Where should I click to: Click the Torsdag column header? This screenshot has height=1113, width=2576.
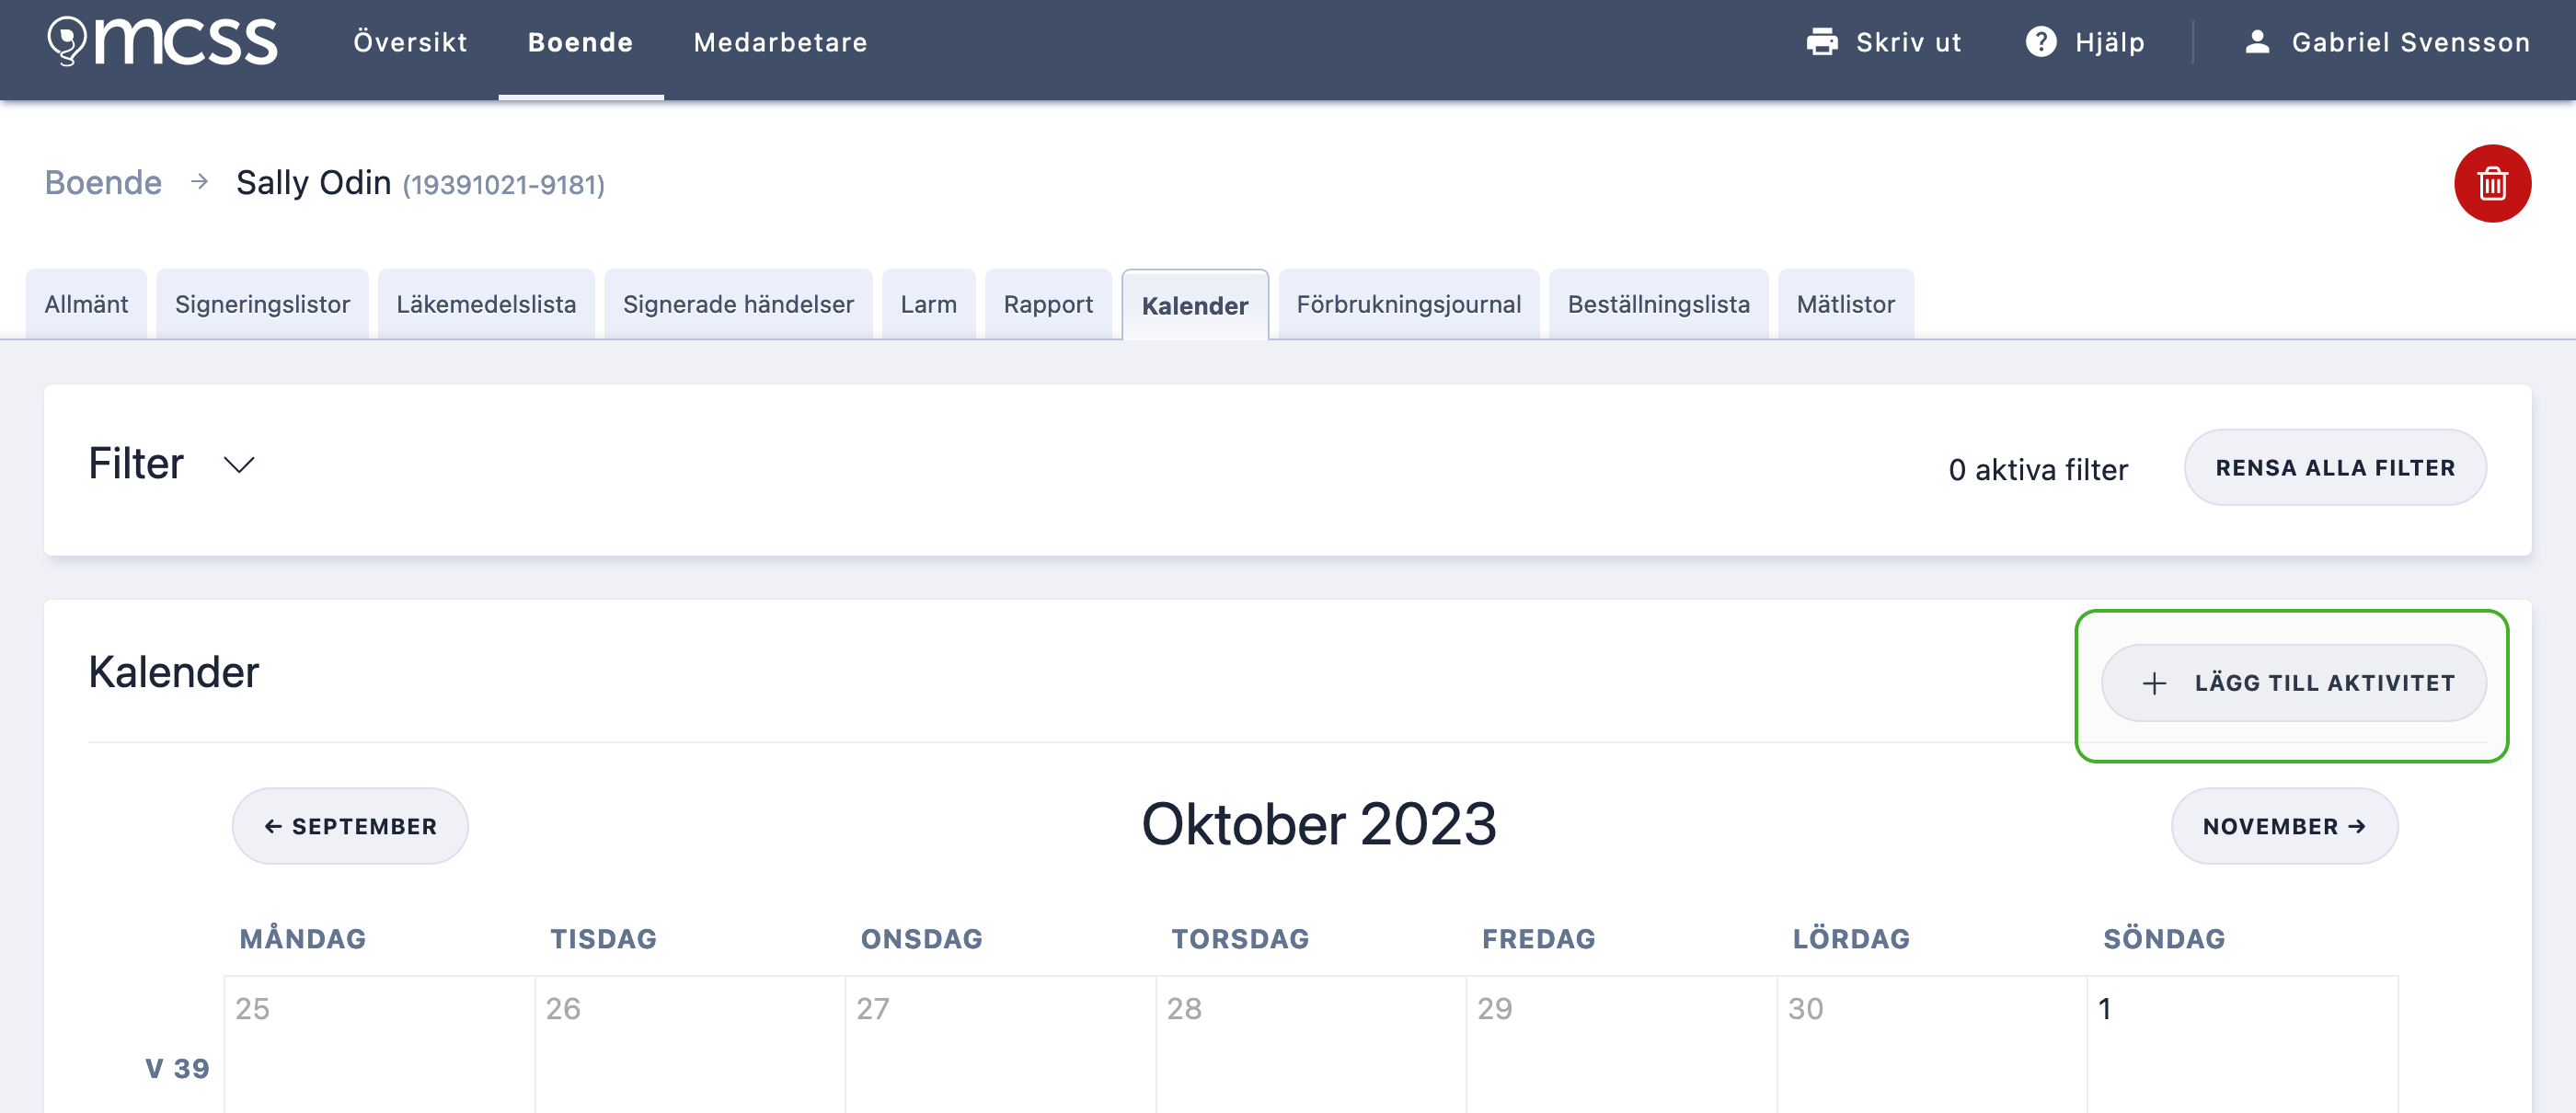click(1240, 938)
